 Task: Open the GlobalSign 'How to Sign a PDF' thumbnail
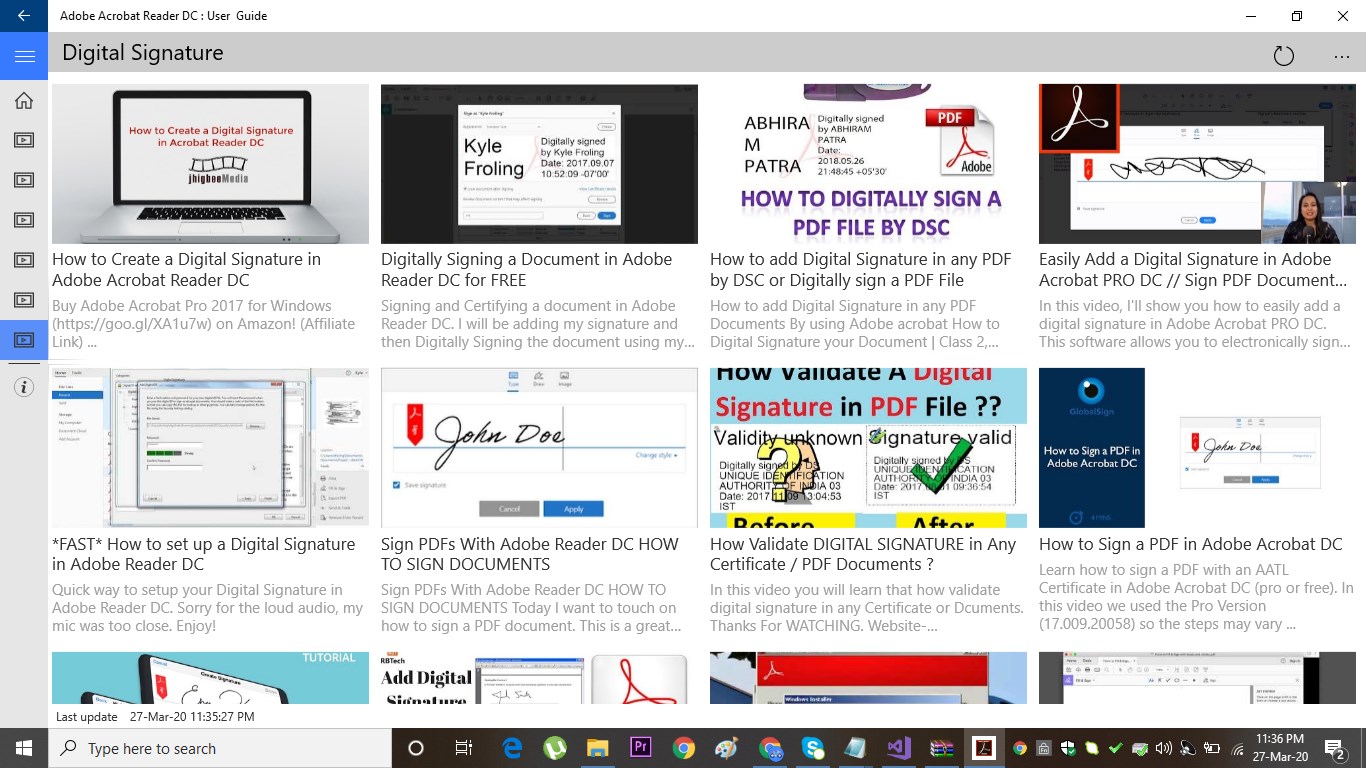(x=1197, y=448)
